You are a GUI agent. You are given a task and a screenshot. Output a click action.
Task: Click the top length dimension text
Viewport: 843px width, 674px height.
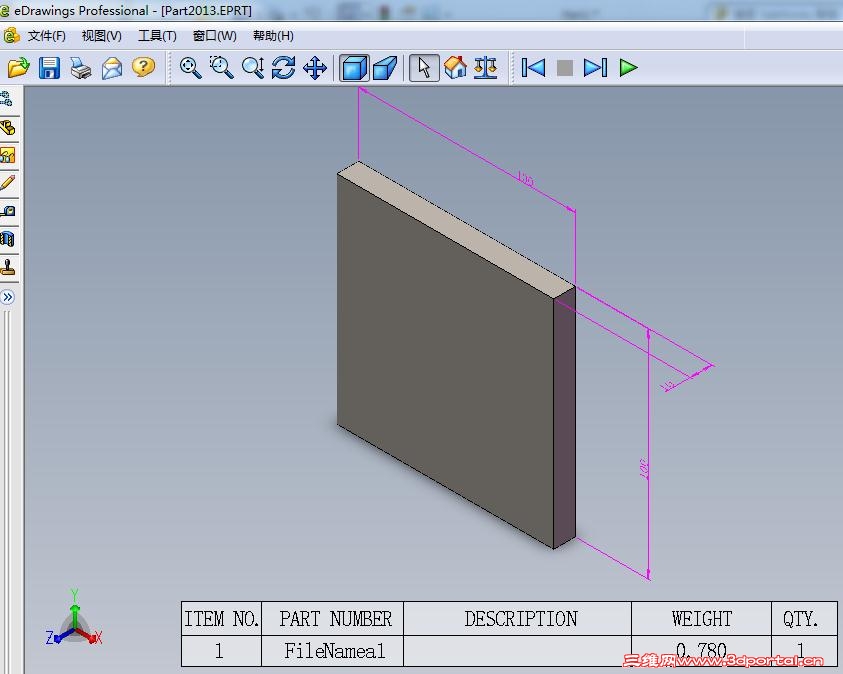(x=526, y=178)
